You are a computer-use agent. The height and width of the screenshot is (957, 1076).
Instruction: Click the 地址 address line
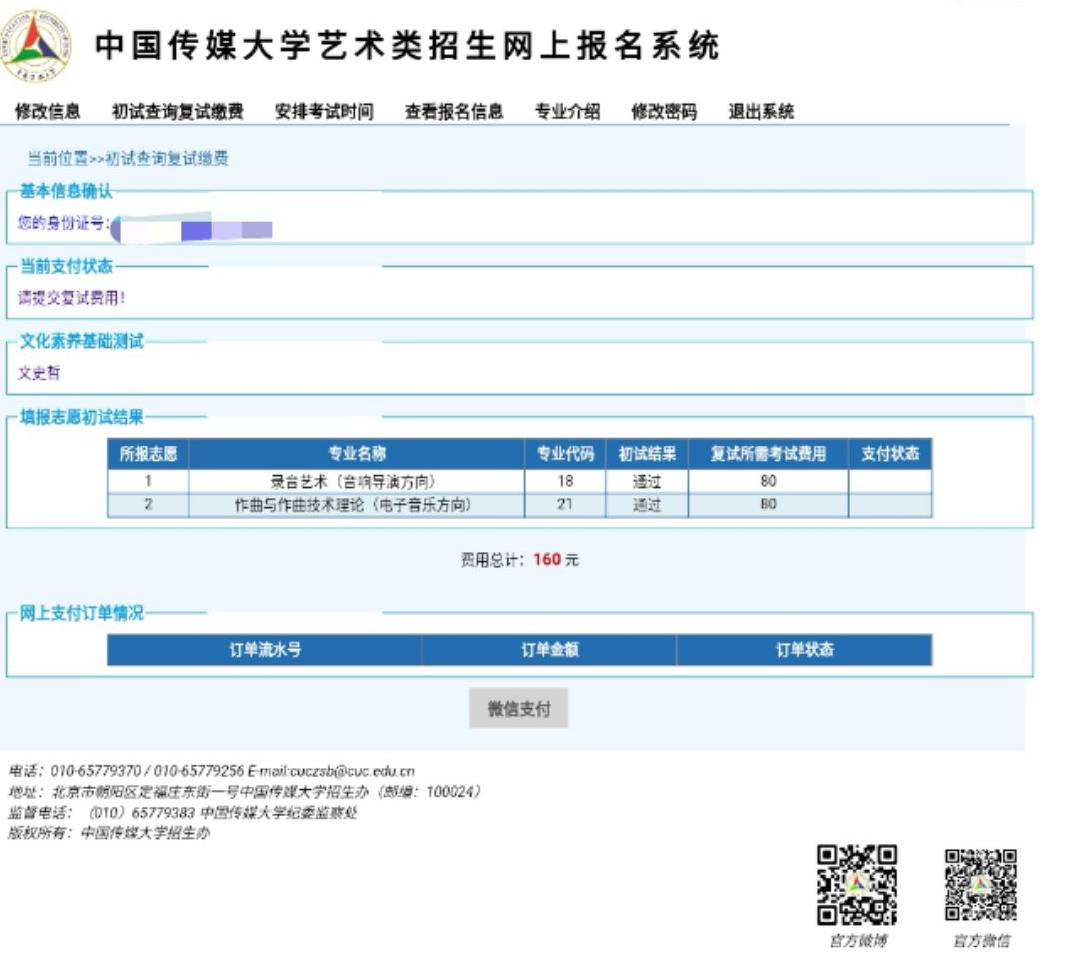[x=244, y=792]
